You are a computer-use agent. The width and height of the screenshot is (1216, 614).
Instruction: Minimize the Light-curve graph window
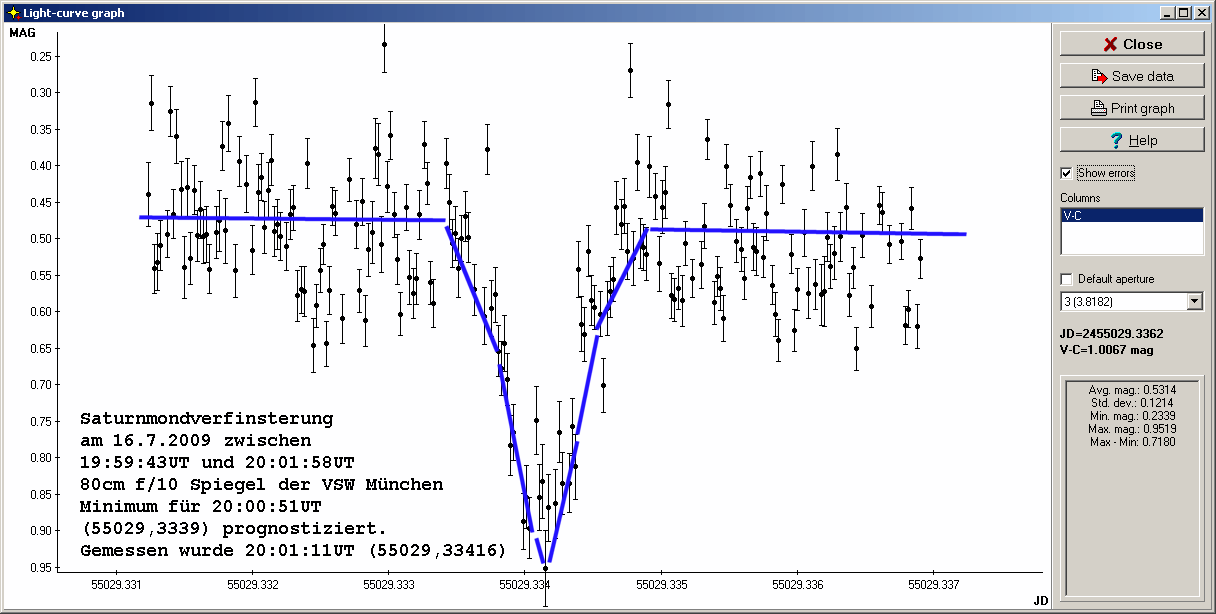[x=1167, y=12]
